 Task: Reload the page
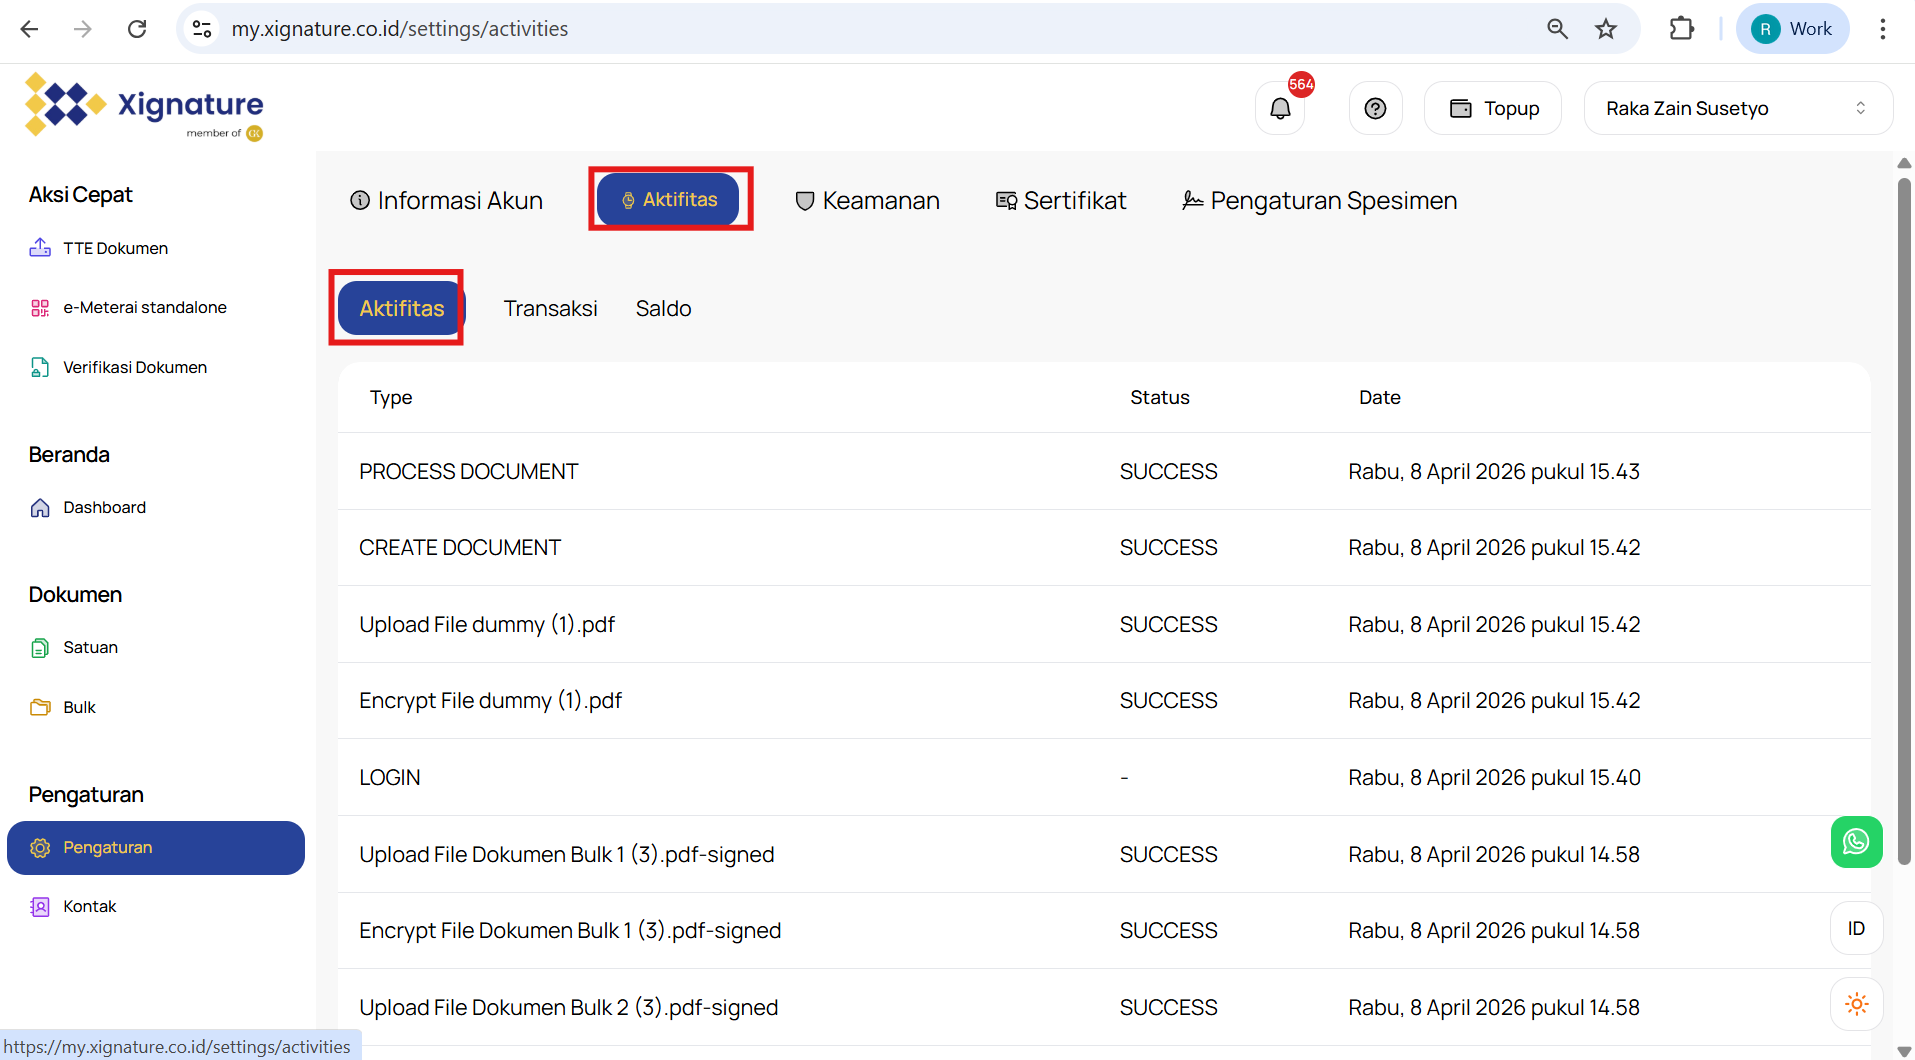137,29
